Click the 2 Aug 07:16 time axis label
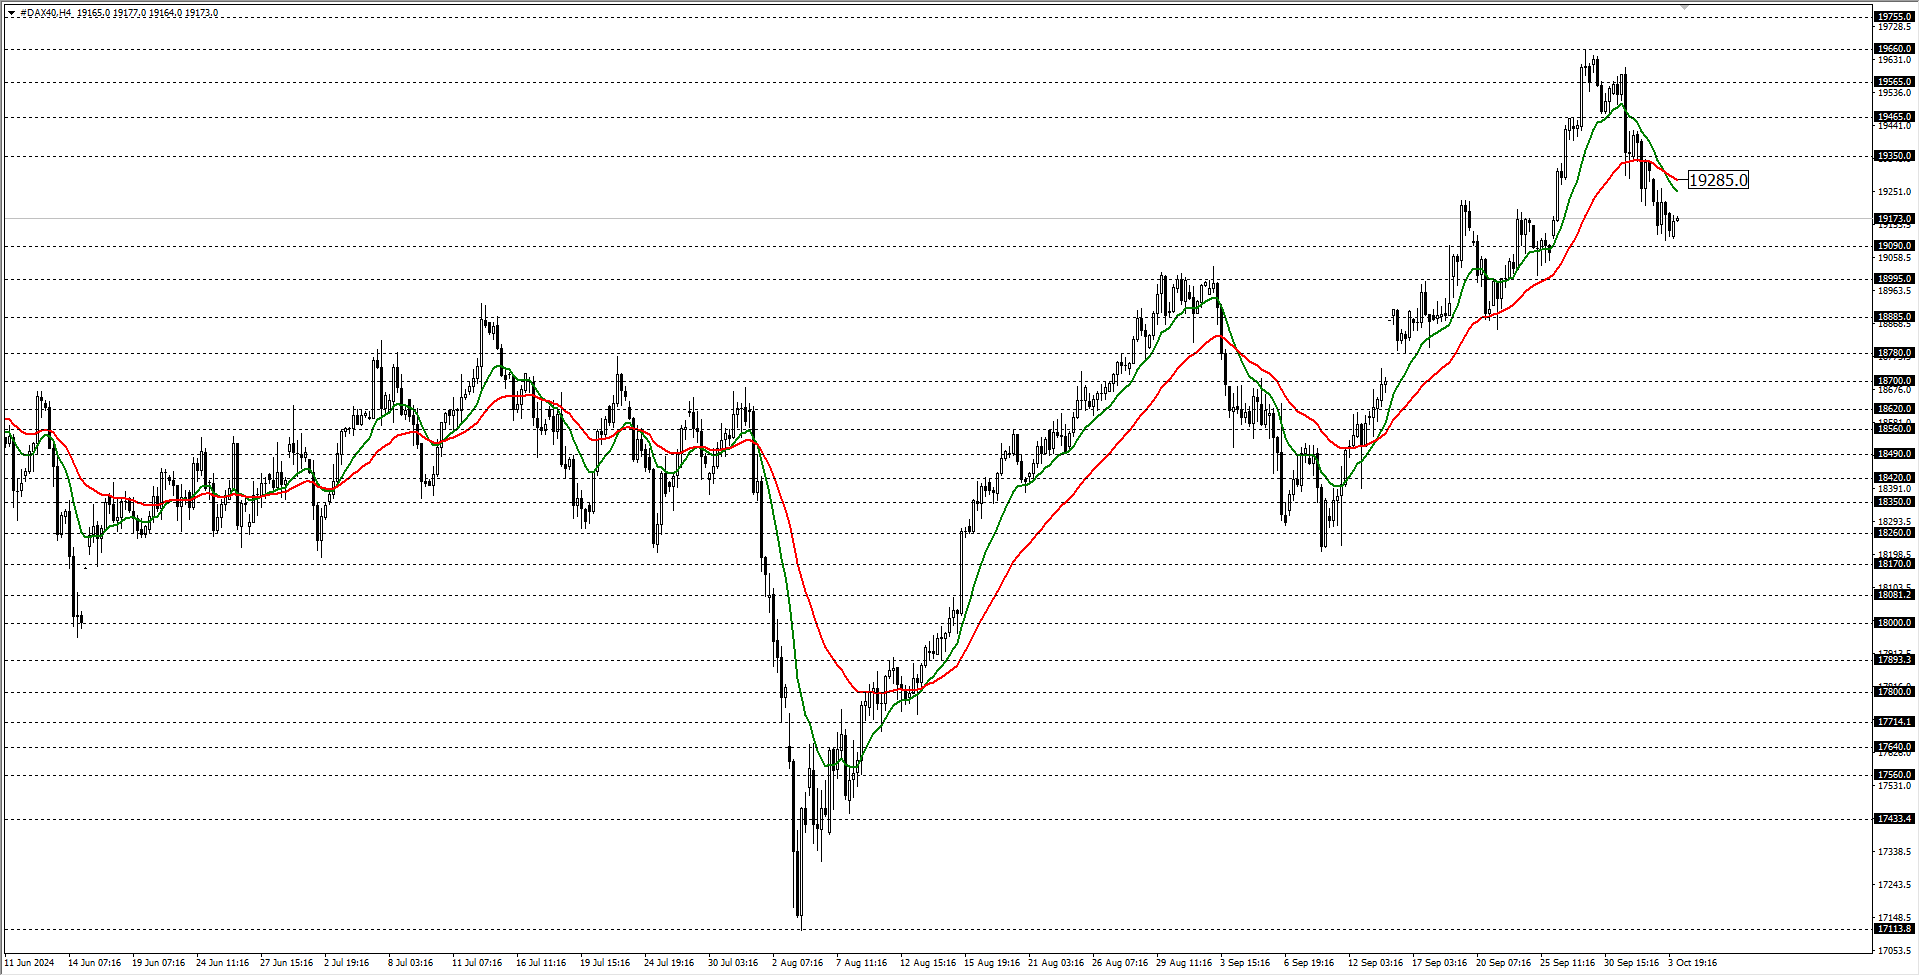 pos(797,963)
